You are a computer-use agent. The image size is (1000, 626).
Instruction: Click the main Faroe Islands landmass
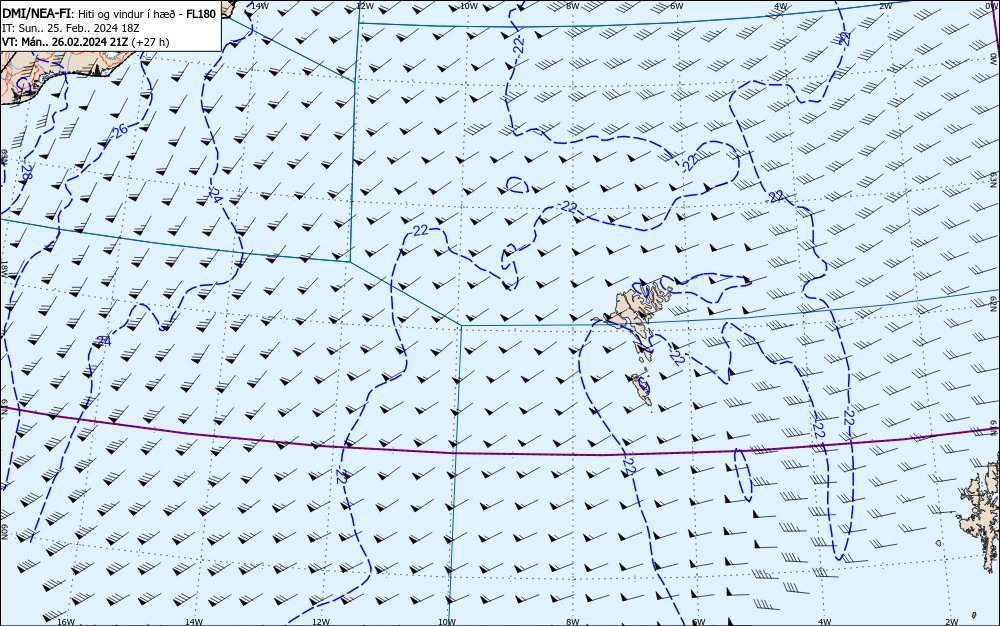tap(635, 312)
